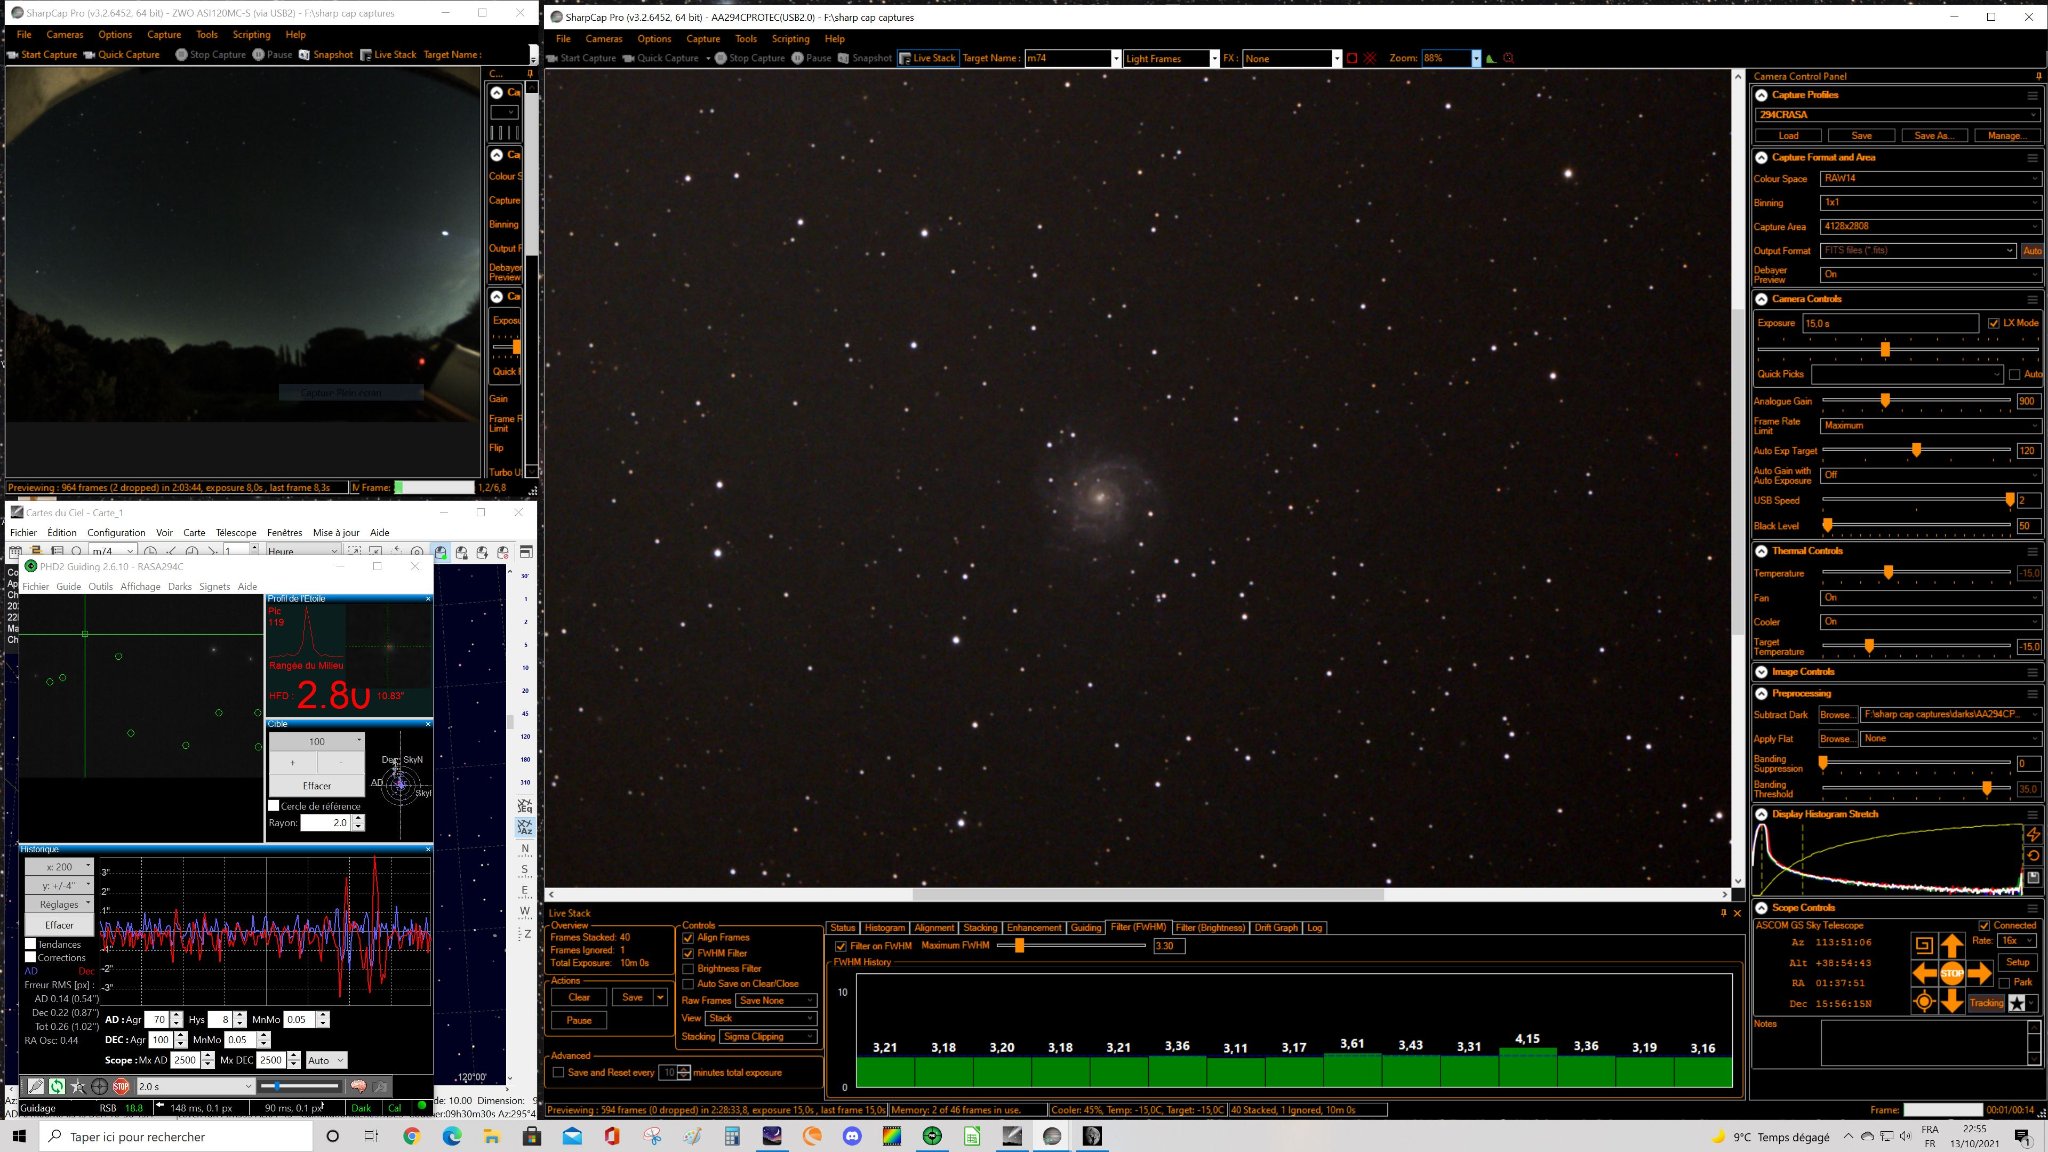
Task: Click PHD2 connect equipment cable icon
Action: pyautogui.click(x=36, y=1086)
